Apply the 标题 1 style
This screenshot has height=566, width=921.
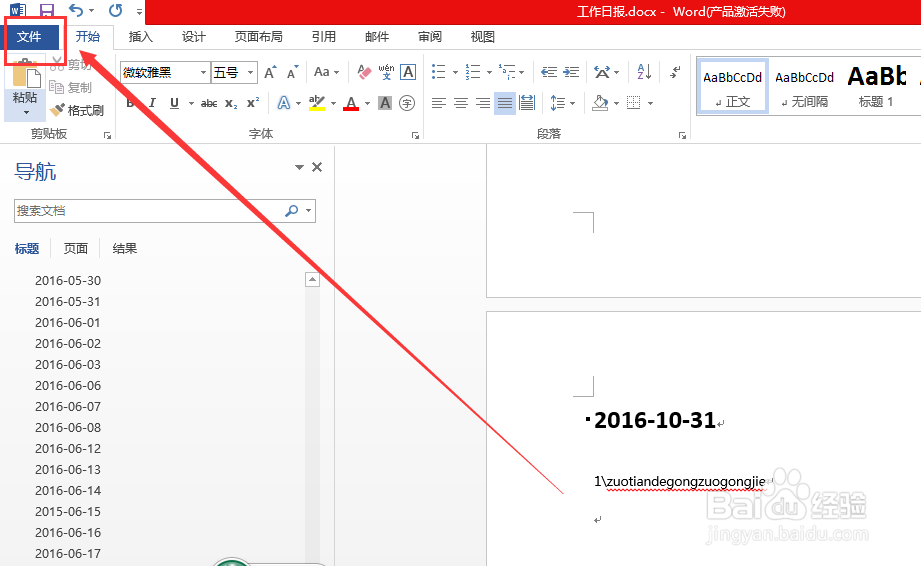coord(876,86)
